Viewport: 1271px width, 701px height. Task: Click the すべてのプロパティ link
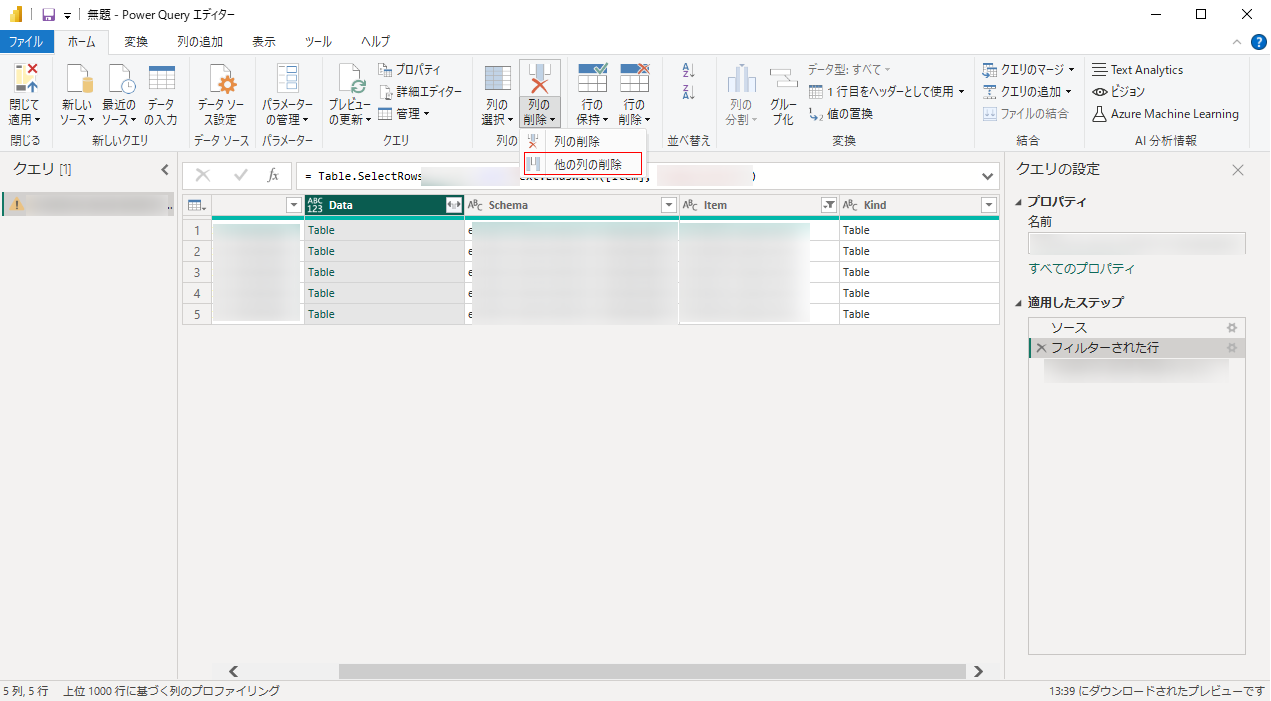(x=1081, y=269)
